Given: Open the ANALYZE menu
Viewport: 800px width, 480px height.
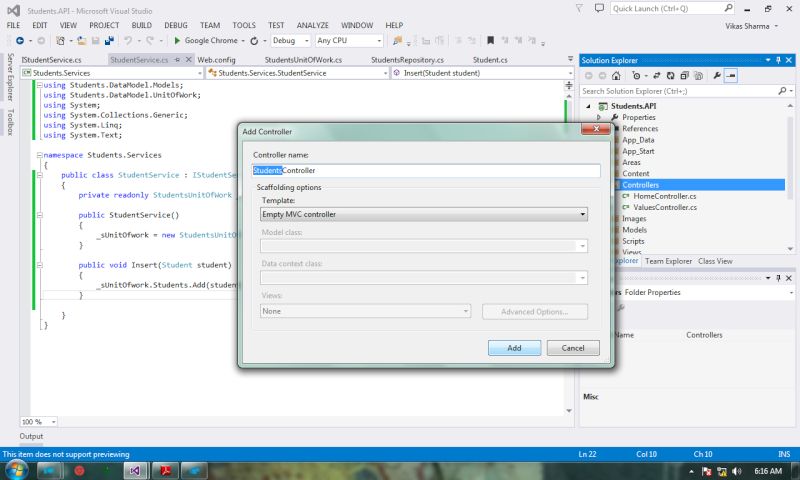Looking at the screenshot, I should pos(313,25).
